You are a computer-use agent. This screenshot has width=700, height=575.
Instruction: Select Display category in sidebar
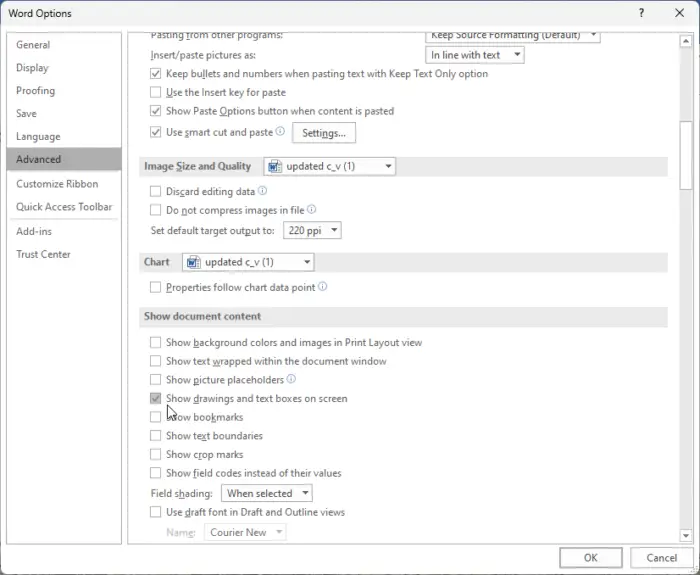64,67
